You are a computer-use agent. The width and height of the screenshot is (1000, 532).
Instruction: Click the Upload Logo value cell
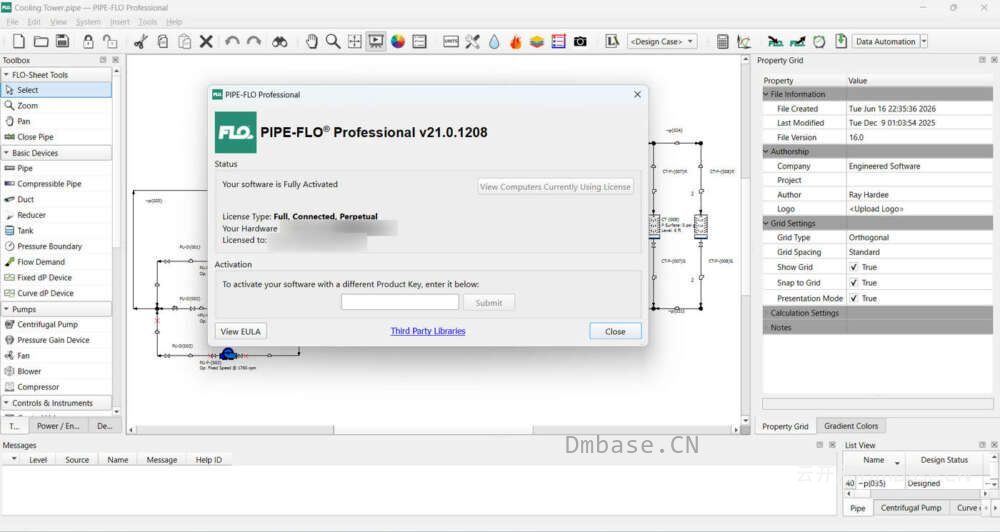point(919,209)
